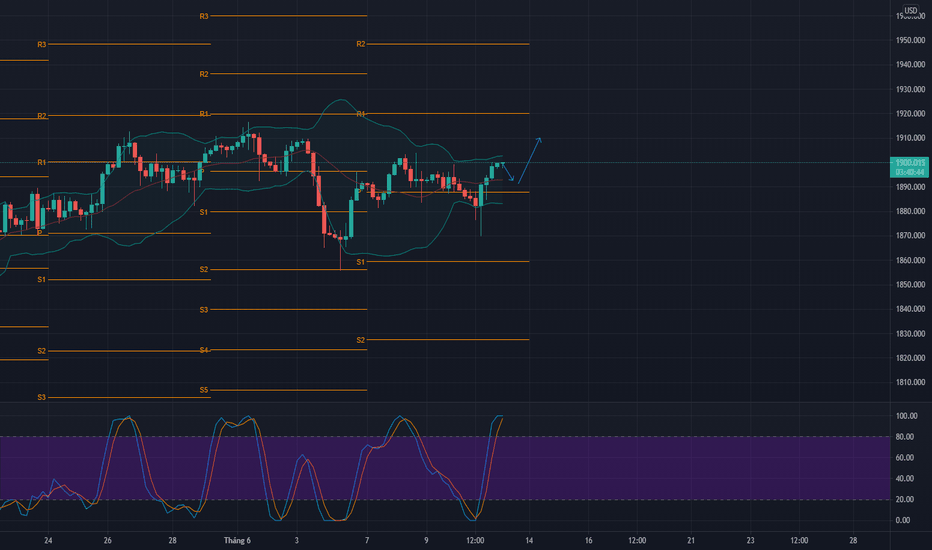Click the 1940.000 price axis label

(x=910, y=65)
